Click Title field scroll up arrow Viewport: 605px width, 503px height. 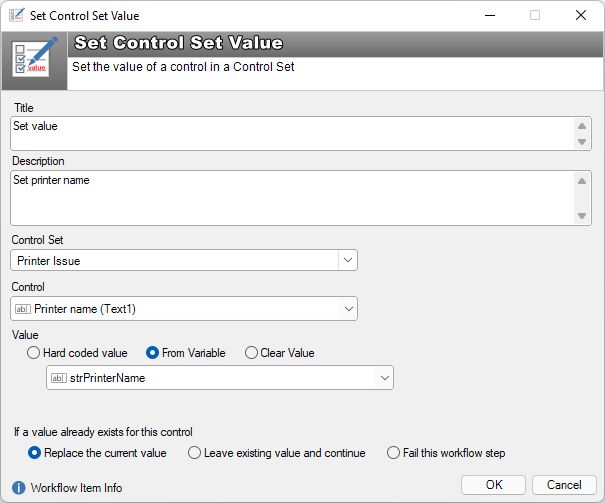(582, 126)
